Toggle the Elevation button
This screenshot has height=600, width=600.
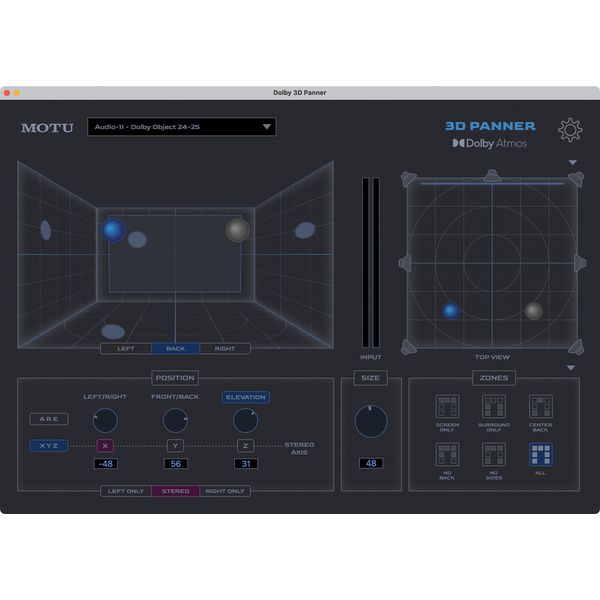point(246,397)
